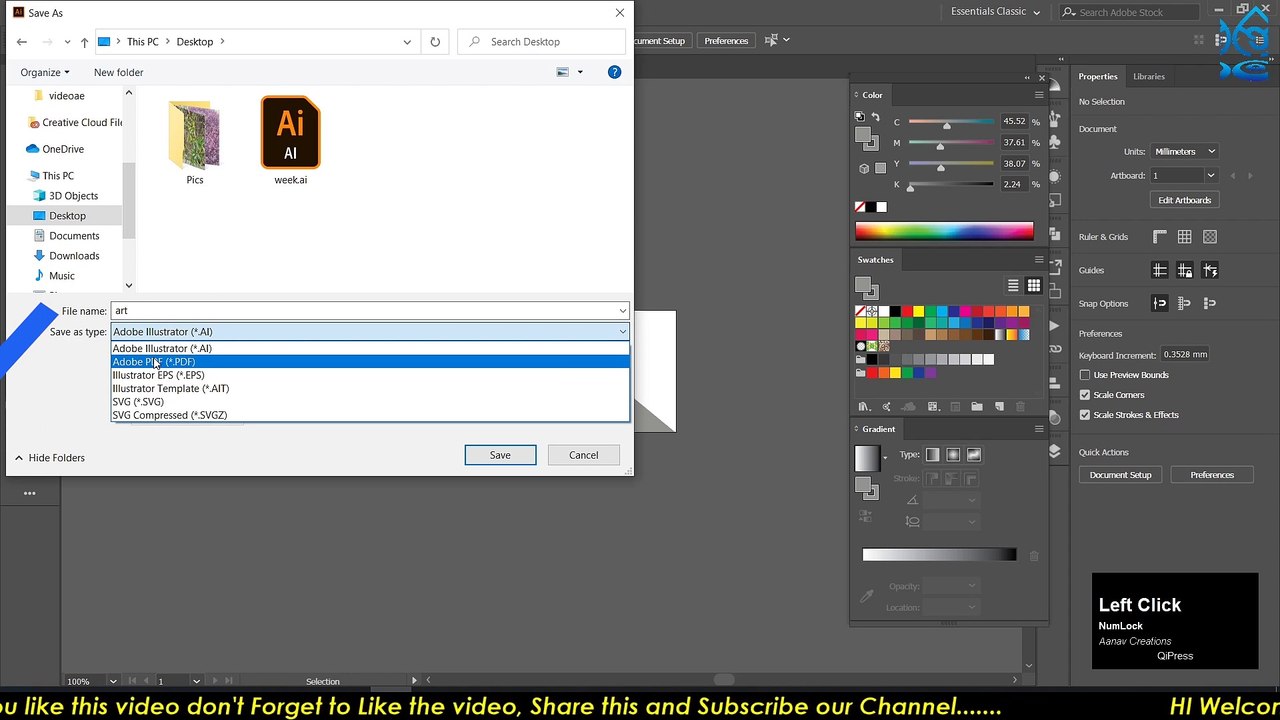Enable Use Preview Bounds checkbox
Screen dimensions: 1280x720
(1085, 375)
